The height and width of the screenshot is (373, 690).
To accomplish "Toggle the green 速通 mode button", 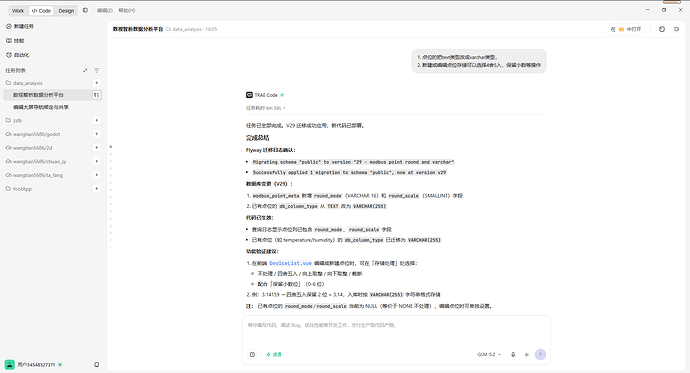I will click(274, 355).
